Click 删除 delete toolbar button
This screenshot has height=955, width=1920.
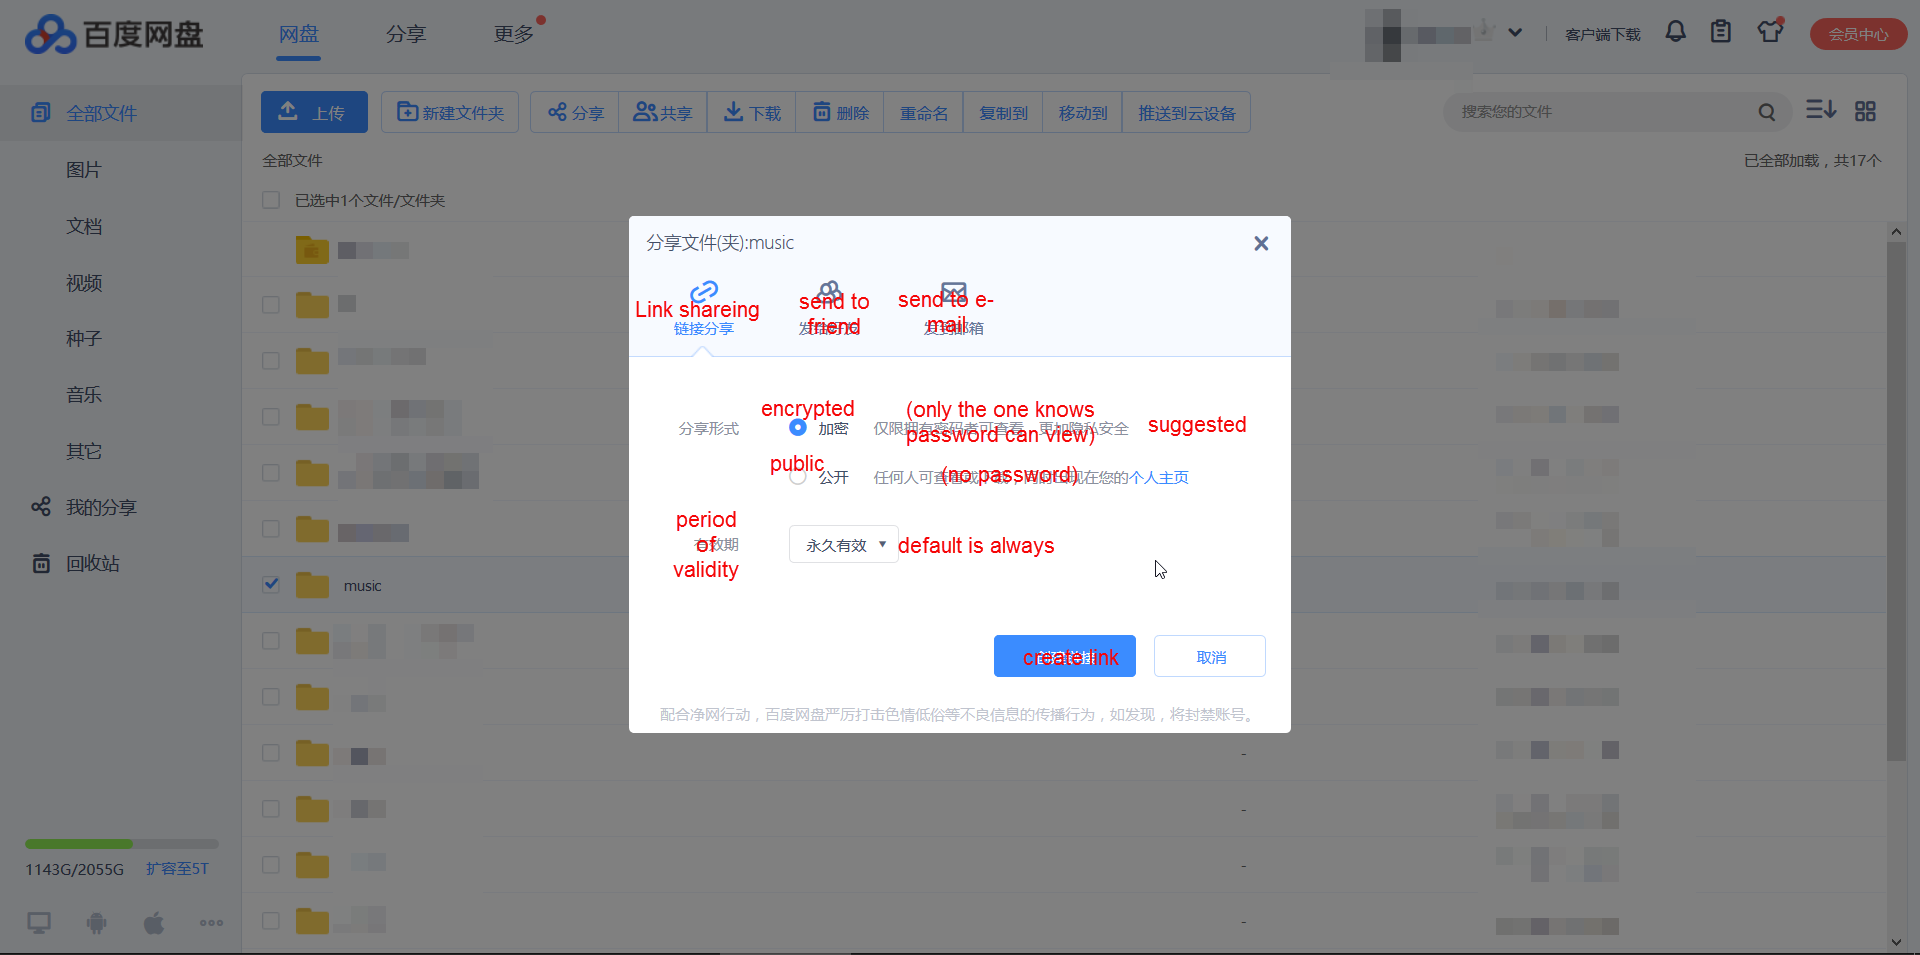(840, 112)
